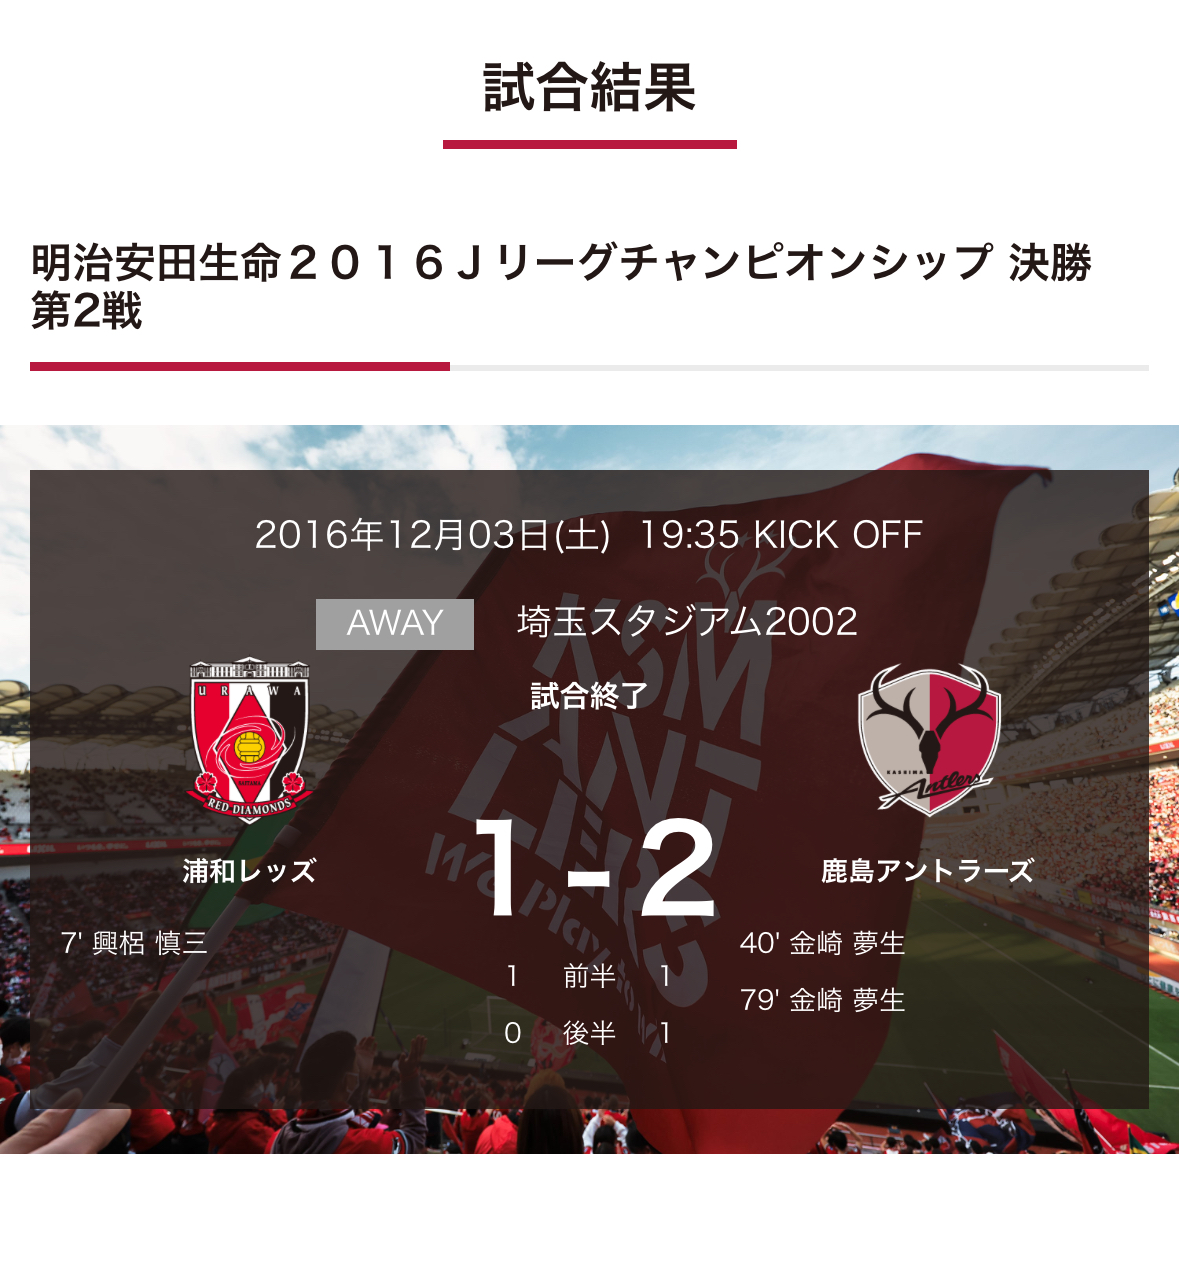Click the red underline beneath 試合結果
1179x1283 pixels.
(x=590, y=144)
